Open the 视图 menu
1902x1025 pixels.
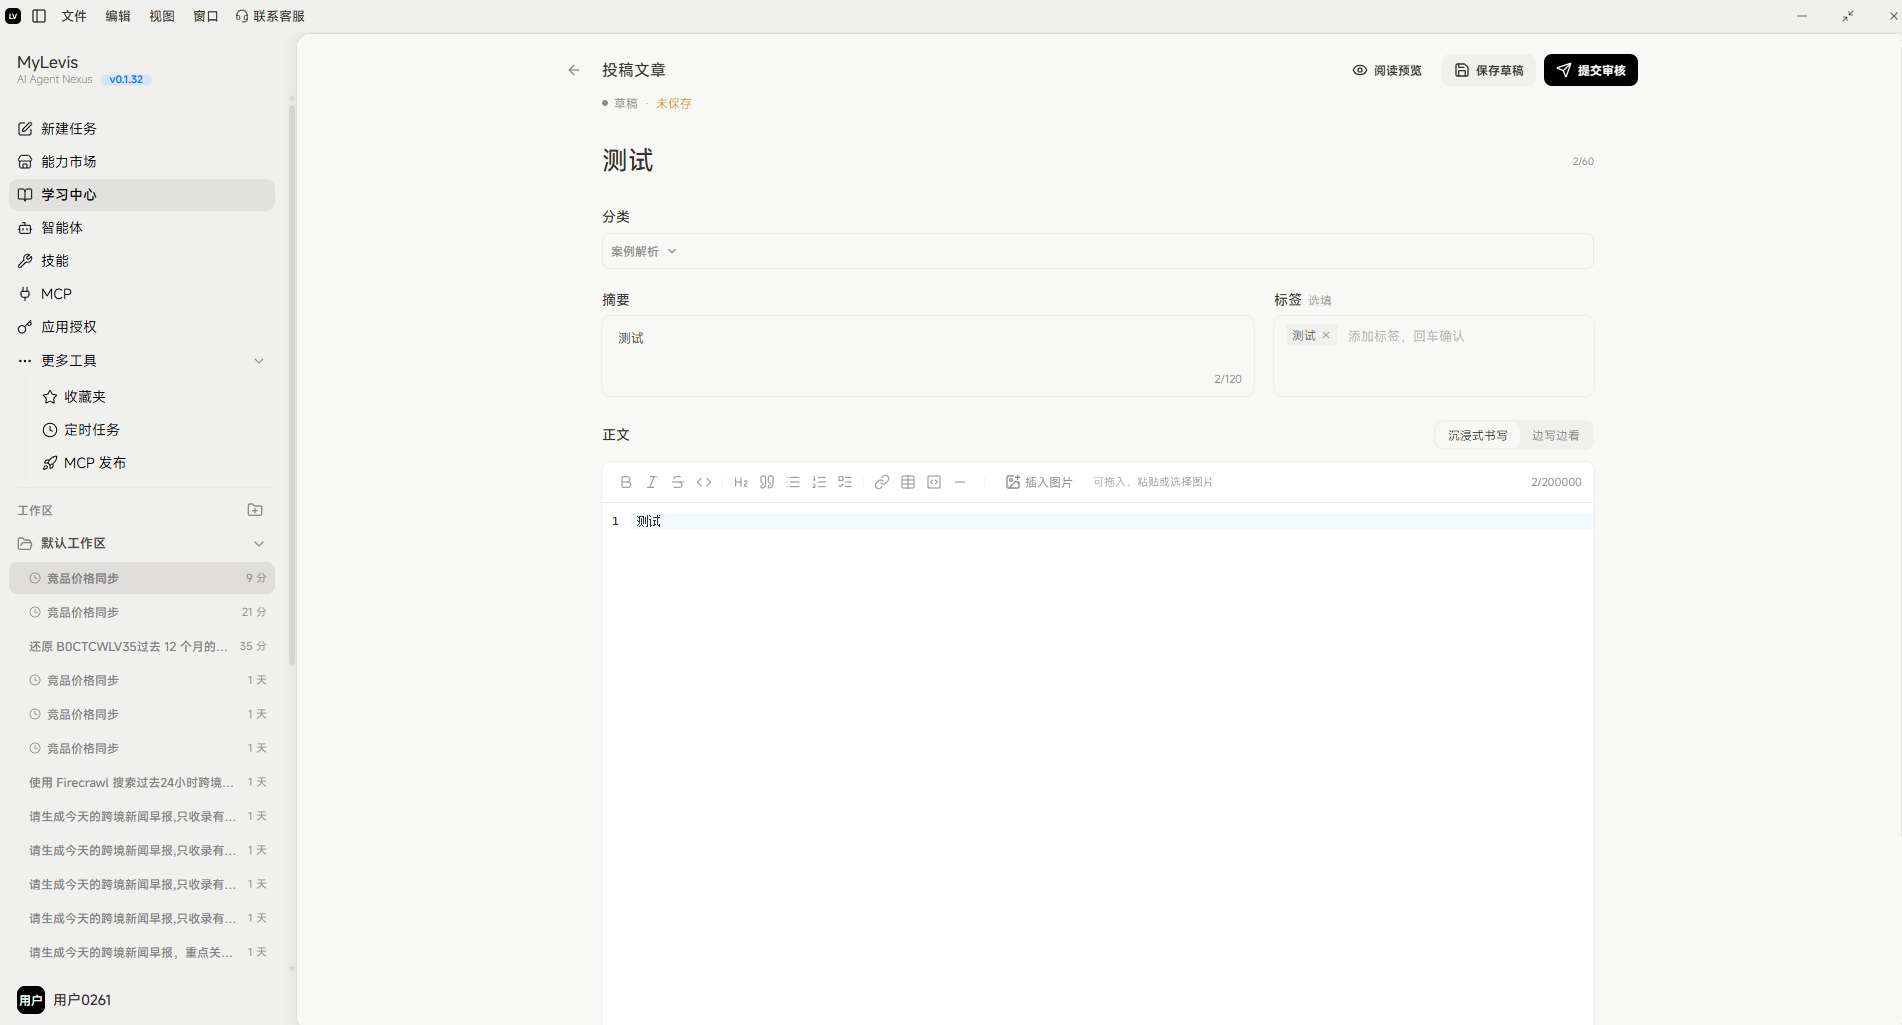pyautogui.click(x=162, y=16)
